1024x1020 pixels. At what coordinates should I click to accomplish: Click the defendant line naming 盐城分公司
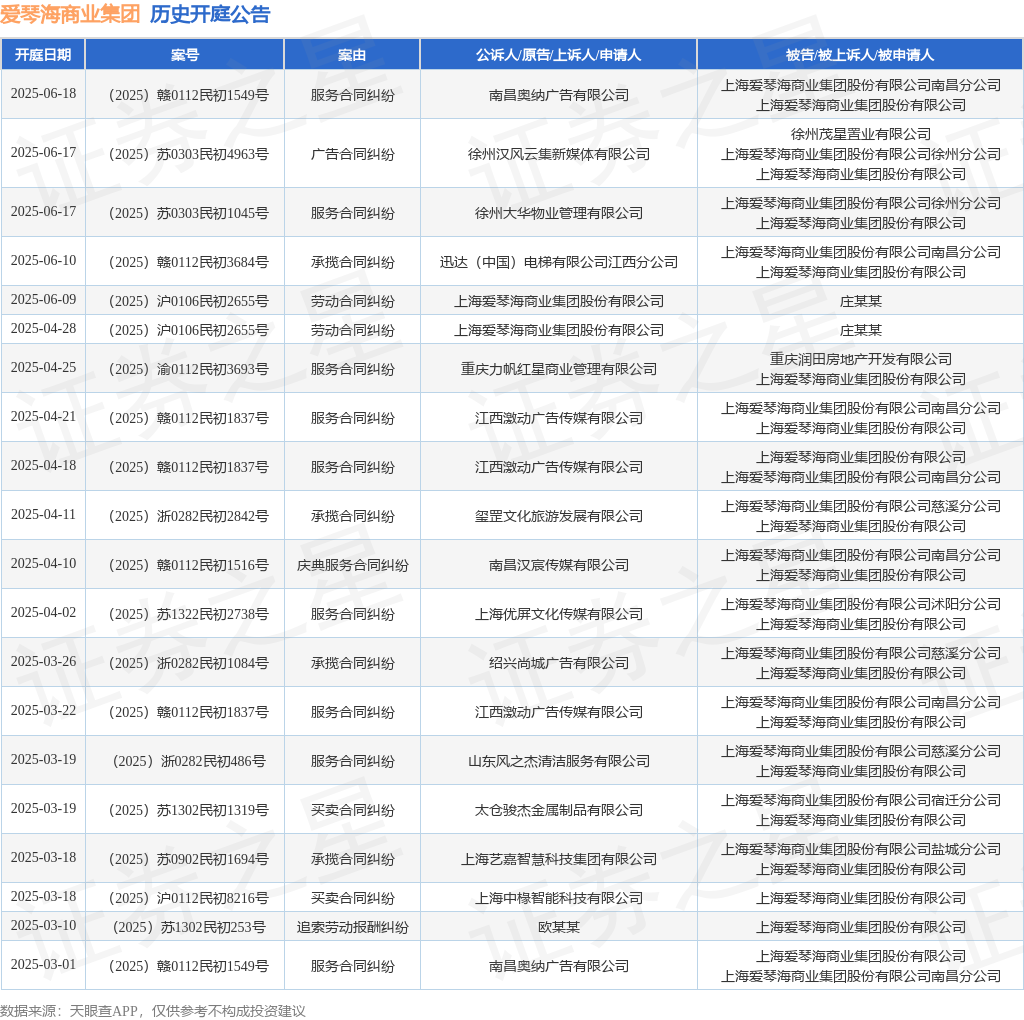(x=861, y=849)
